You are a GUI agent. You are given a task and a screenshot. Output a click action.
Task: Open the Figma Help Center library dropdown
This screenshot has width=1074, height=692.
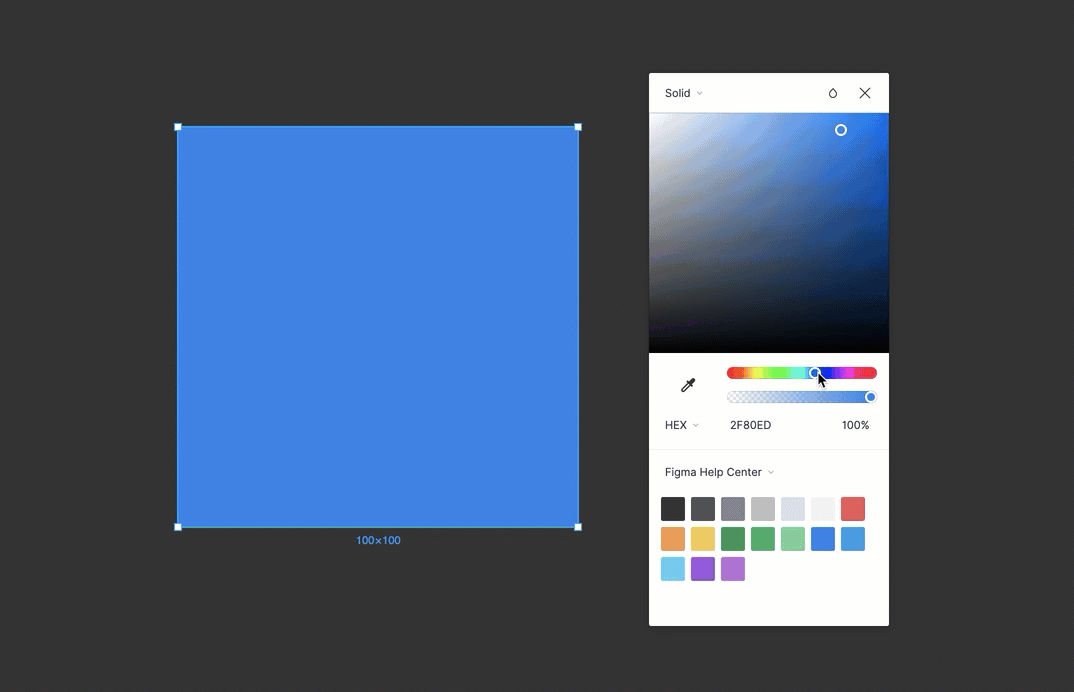point(719,472)
